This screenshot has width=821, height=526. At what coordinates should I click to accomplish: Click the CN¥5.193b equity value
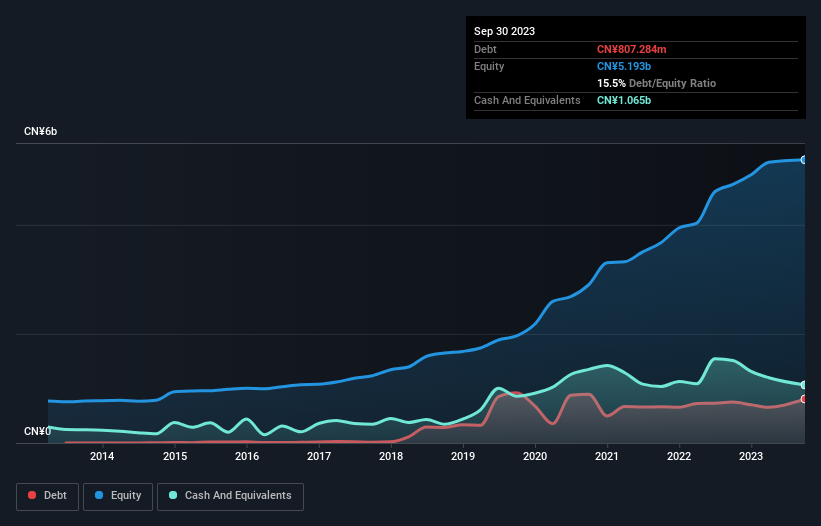click(624, 66)
